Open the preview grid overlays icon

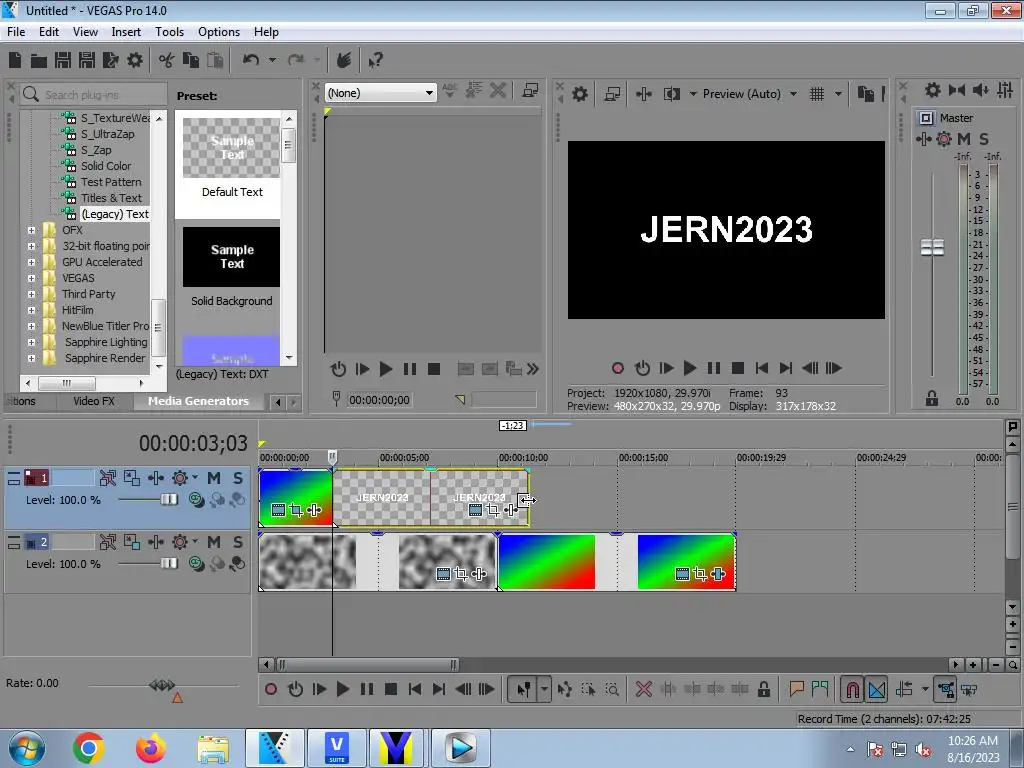click(x=816, y=94)
